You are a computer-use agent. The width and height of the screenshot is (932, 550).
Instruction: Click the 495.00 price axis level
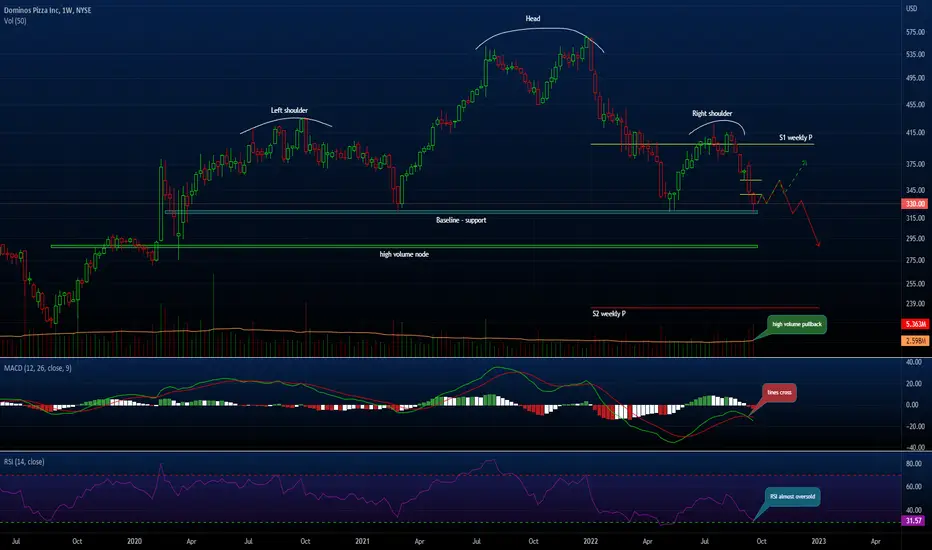coord(915,78)
